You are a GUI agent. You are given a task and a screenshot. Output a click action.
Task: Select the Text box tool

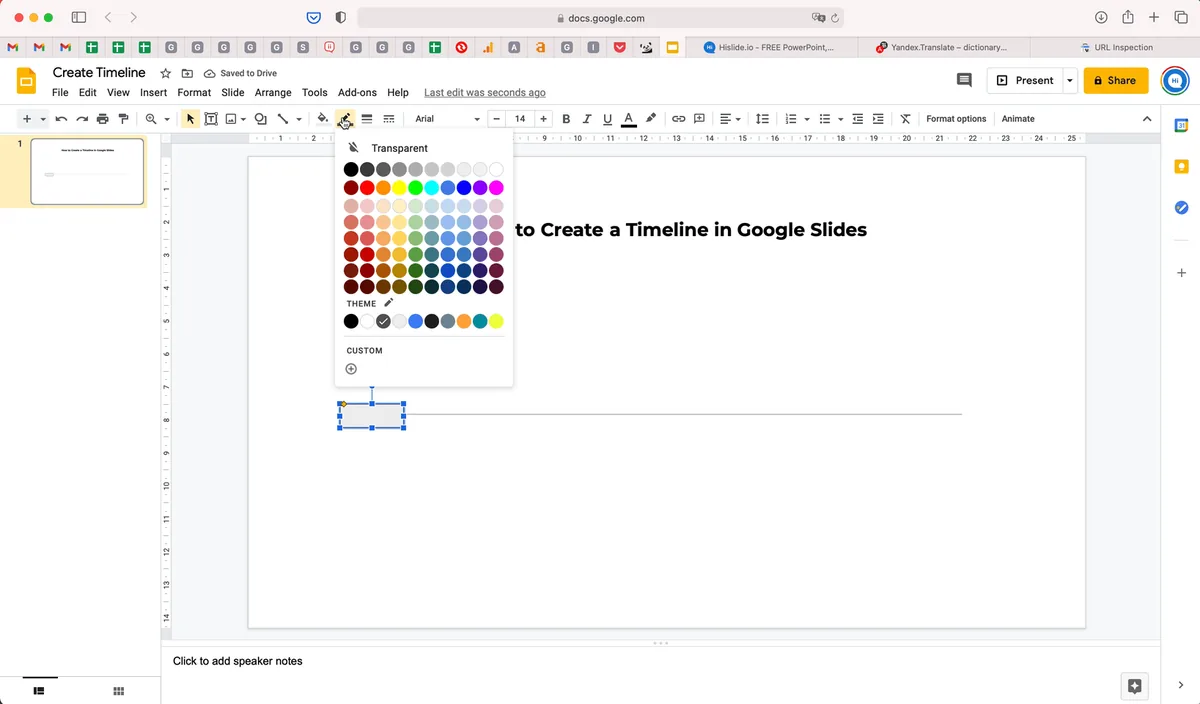click(x=211, y=119)
